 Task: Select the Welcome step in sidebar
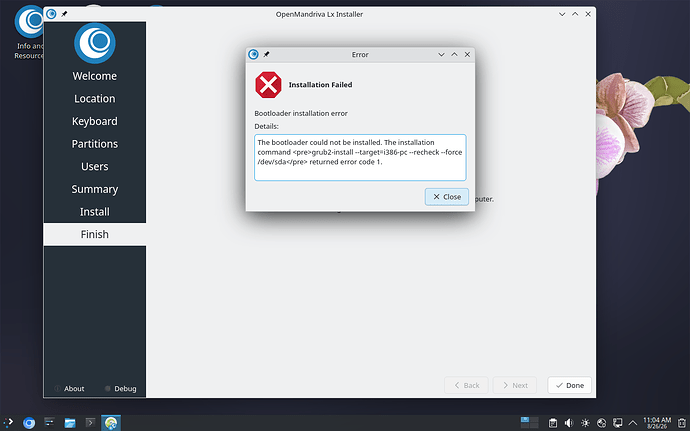point(95,76)
